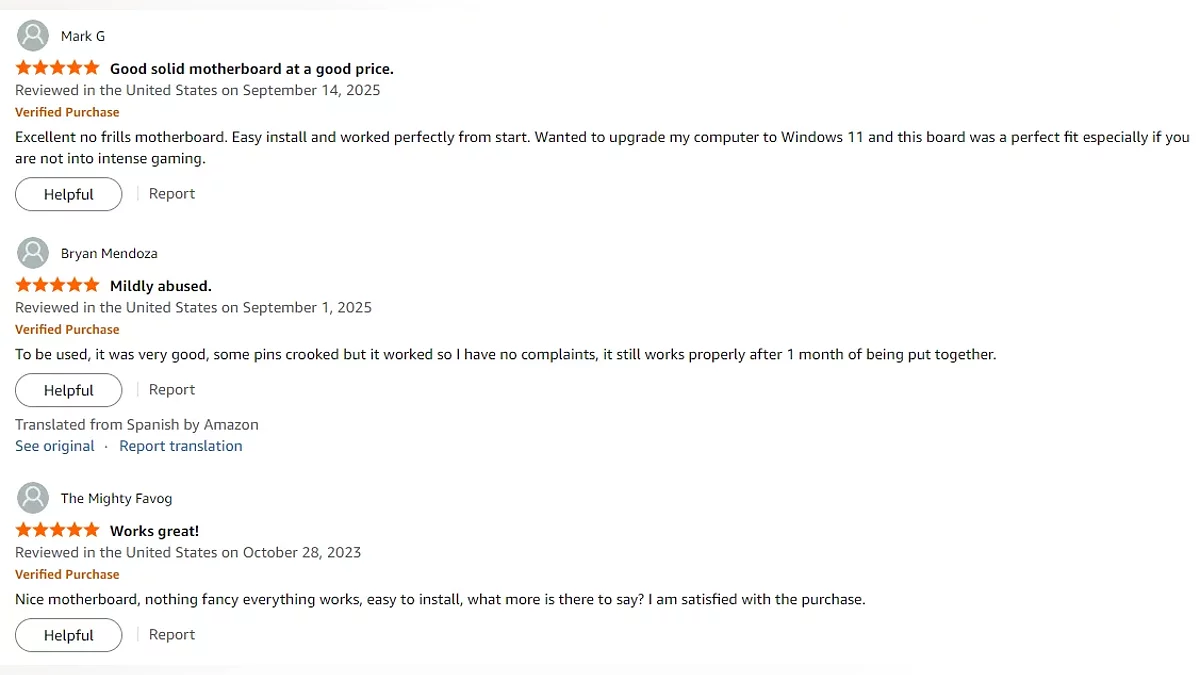The image size is (1200, 675).
Task: Click Bryan Mendoza's profile avatar icon
Action: point(33,253)
